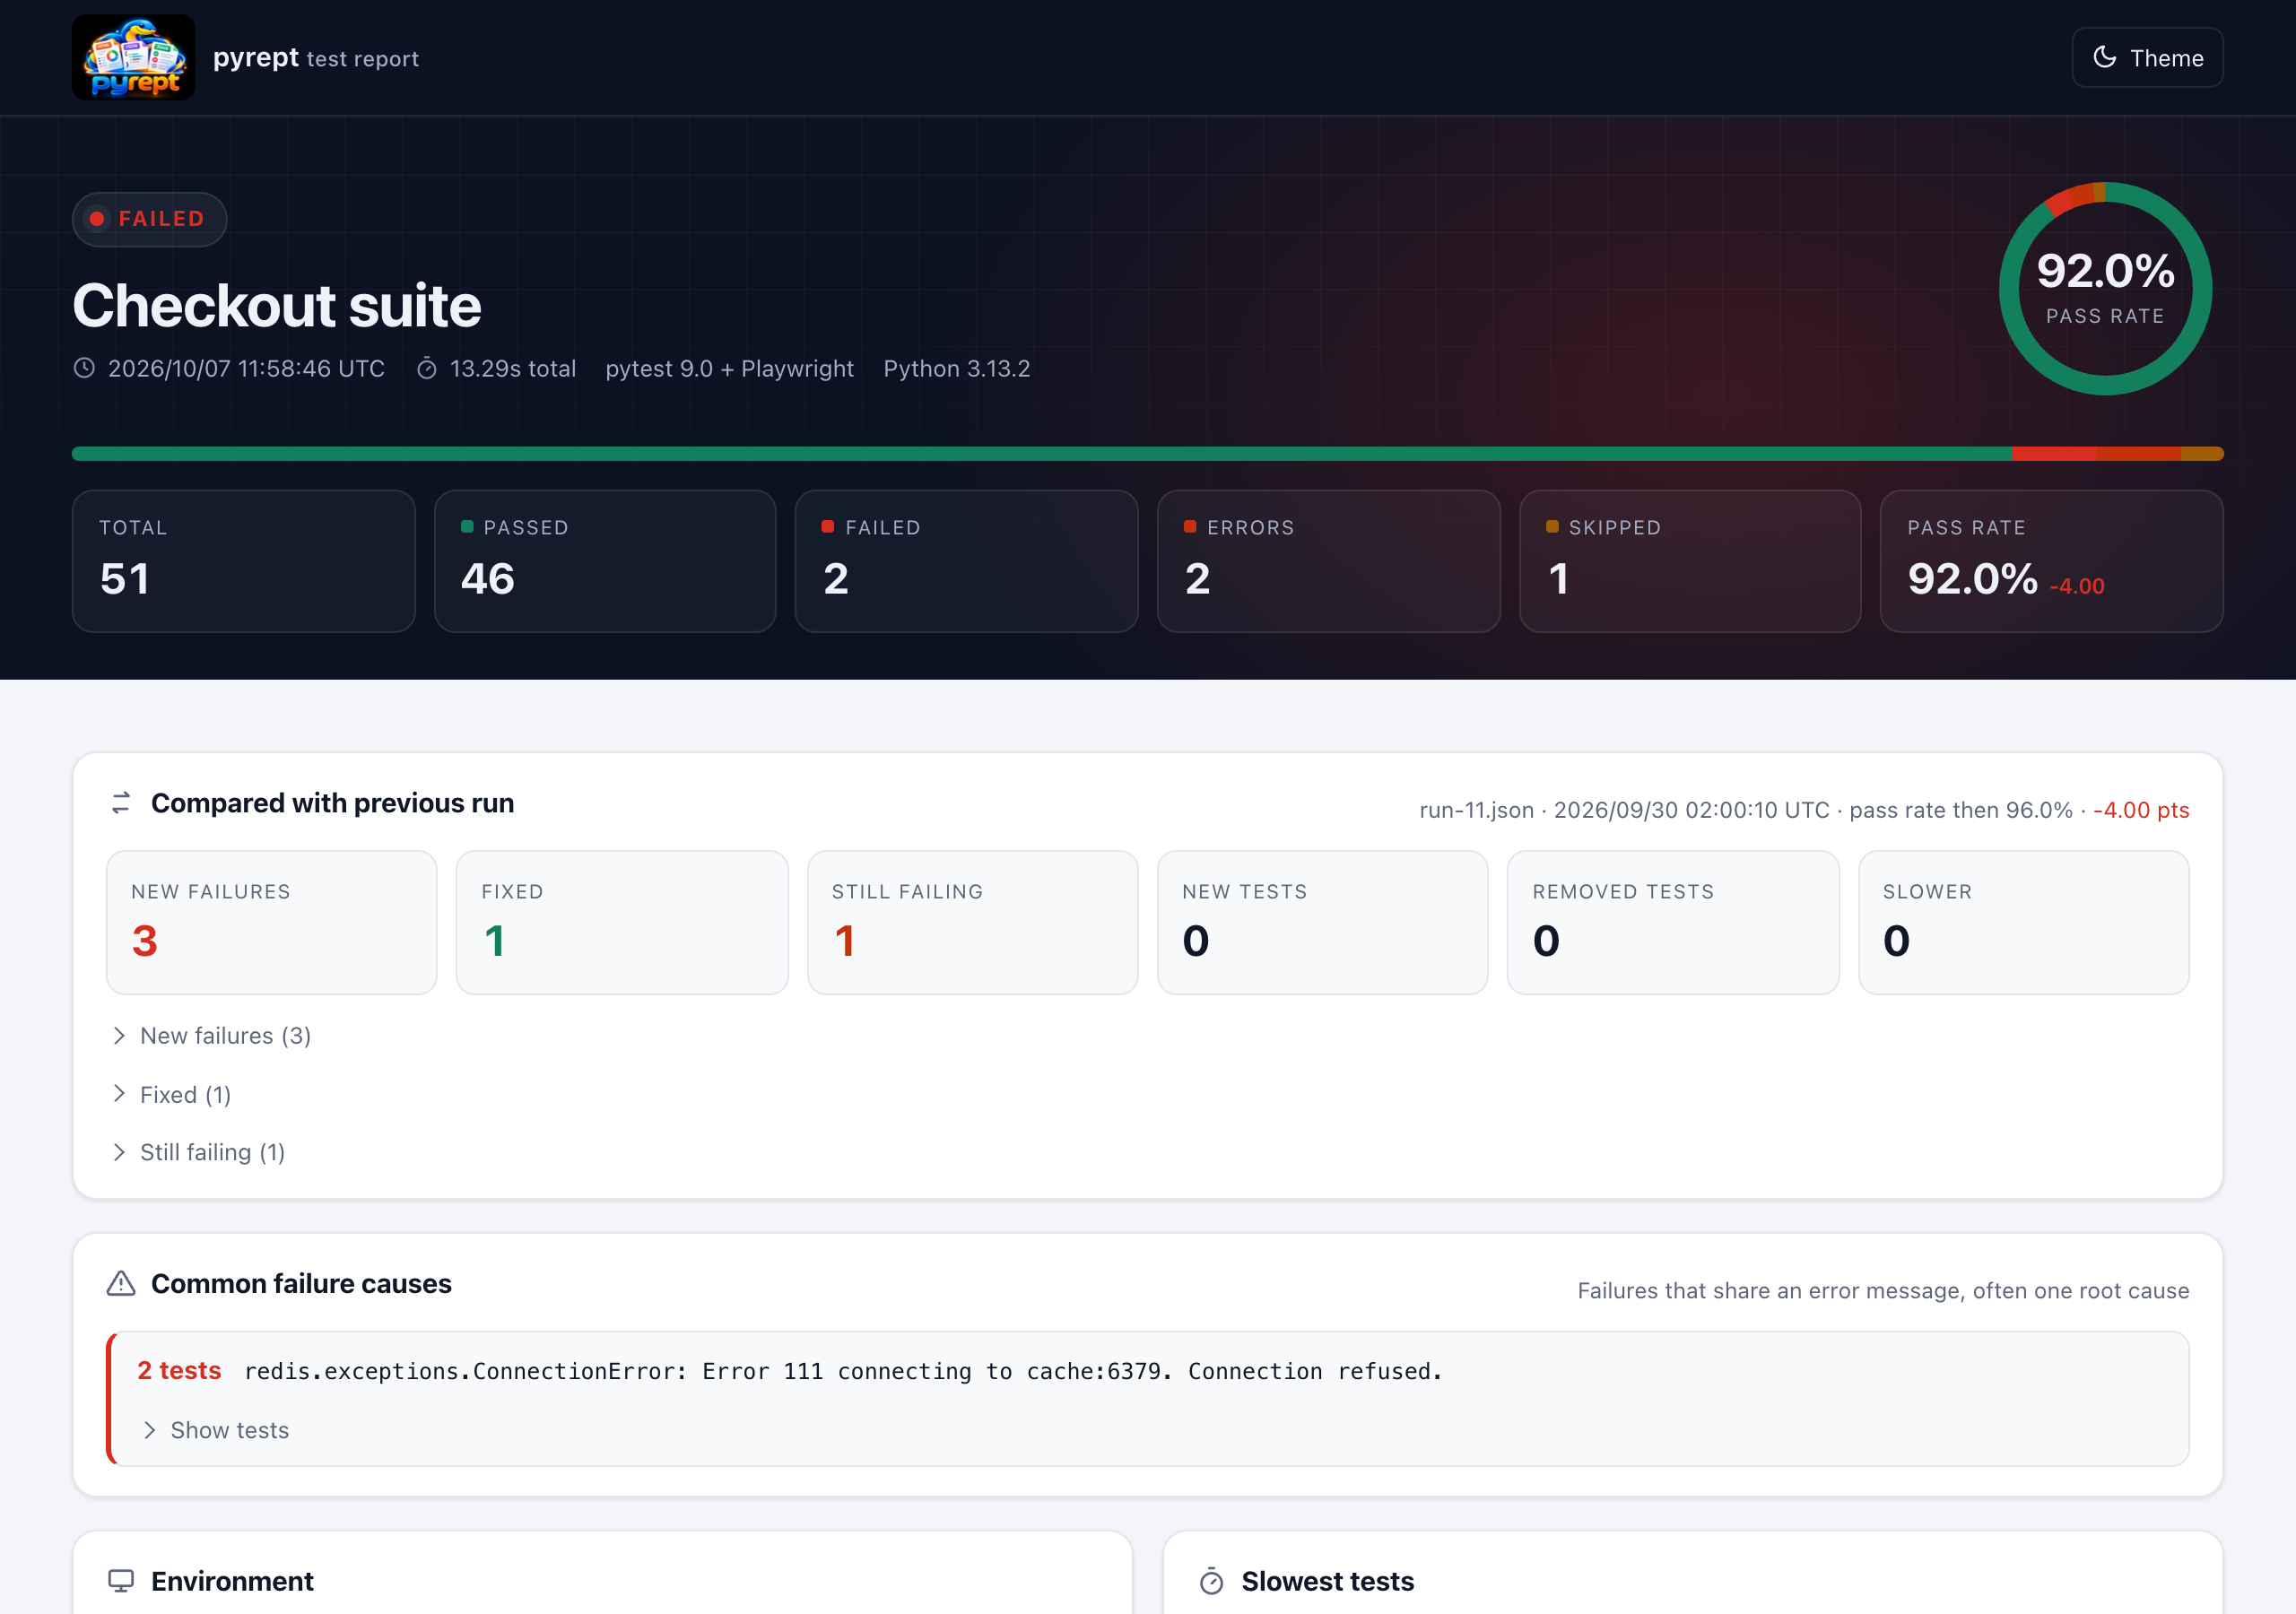2296x1614 pixels.
Task: Click the 'Environment' section heading
Action: tap(232, 1581)
